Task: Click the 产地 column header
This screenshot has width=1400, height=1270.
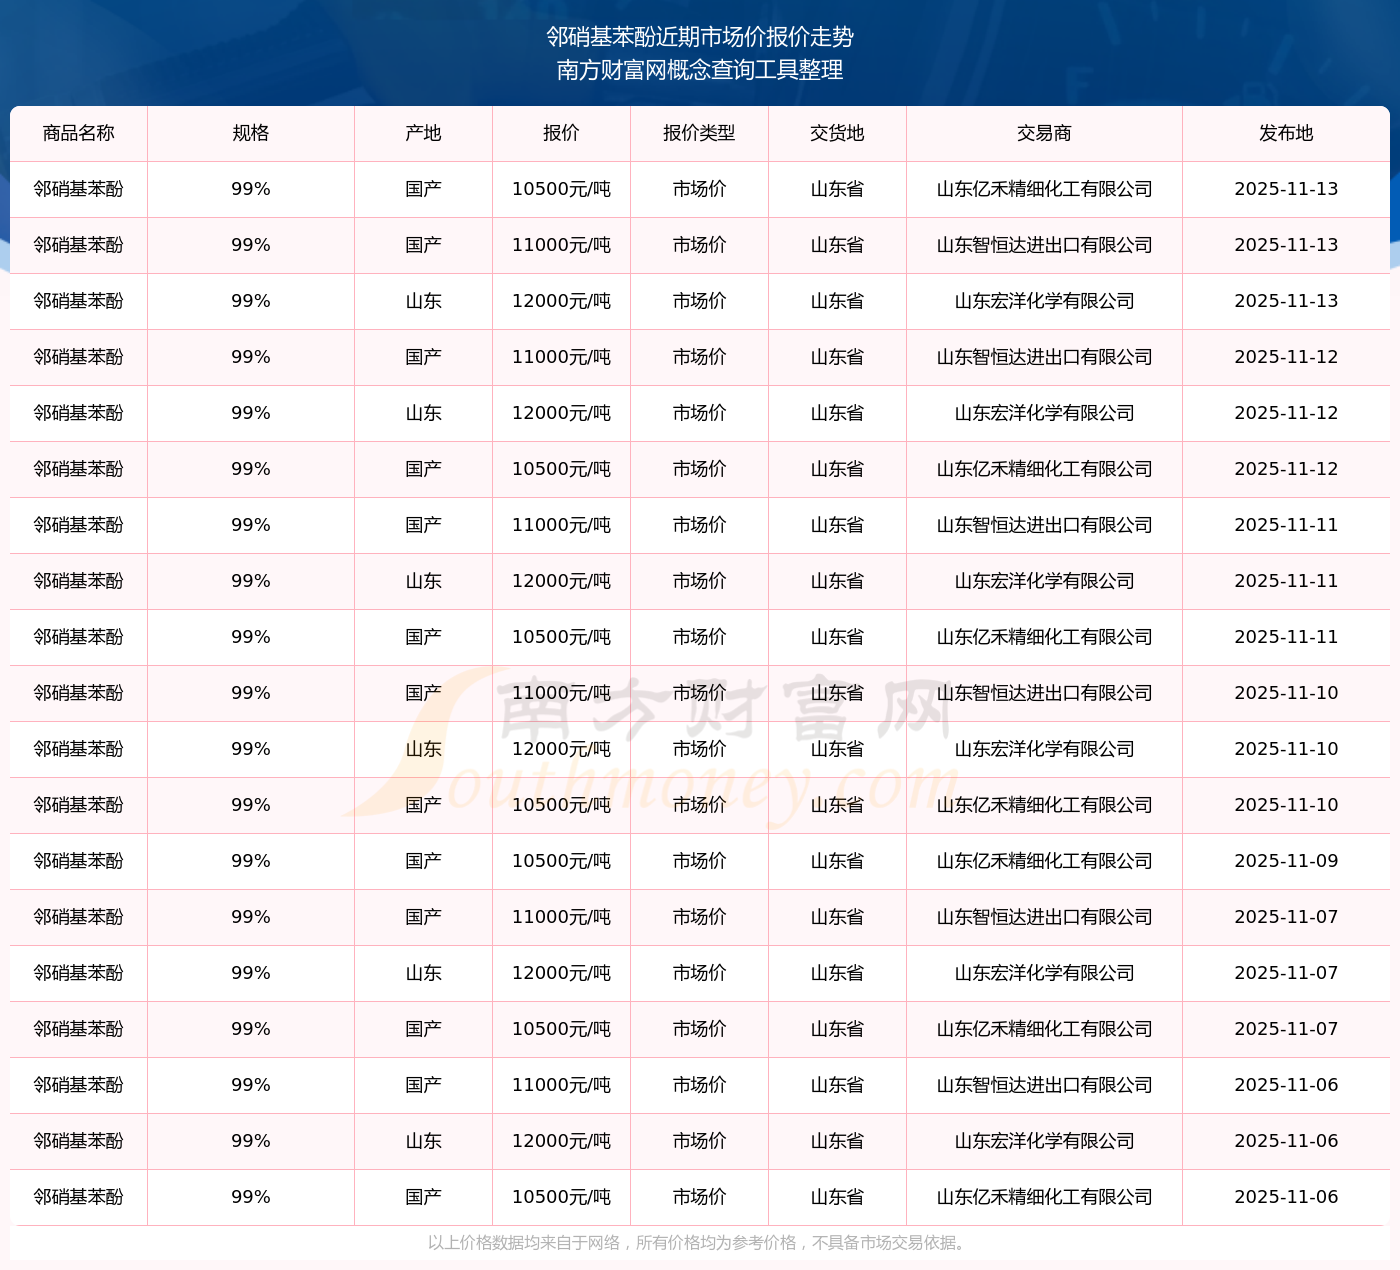Action: click(x=423, y=133)
